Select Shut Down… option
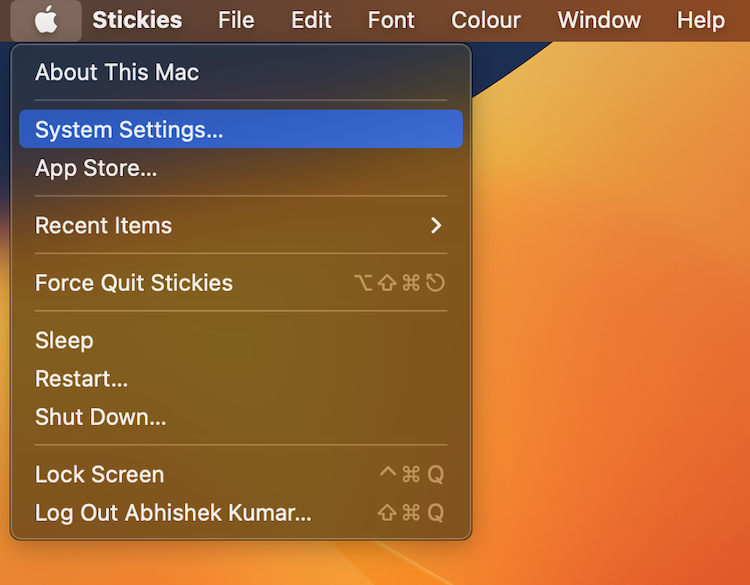Viewport: 750px width, 585px height. (241, 417)
